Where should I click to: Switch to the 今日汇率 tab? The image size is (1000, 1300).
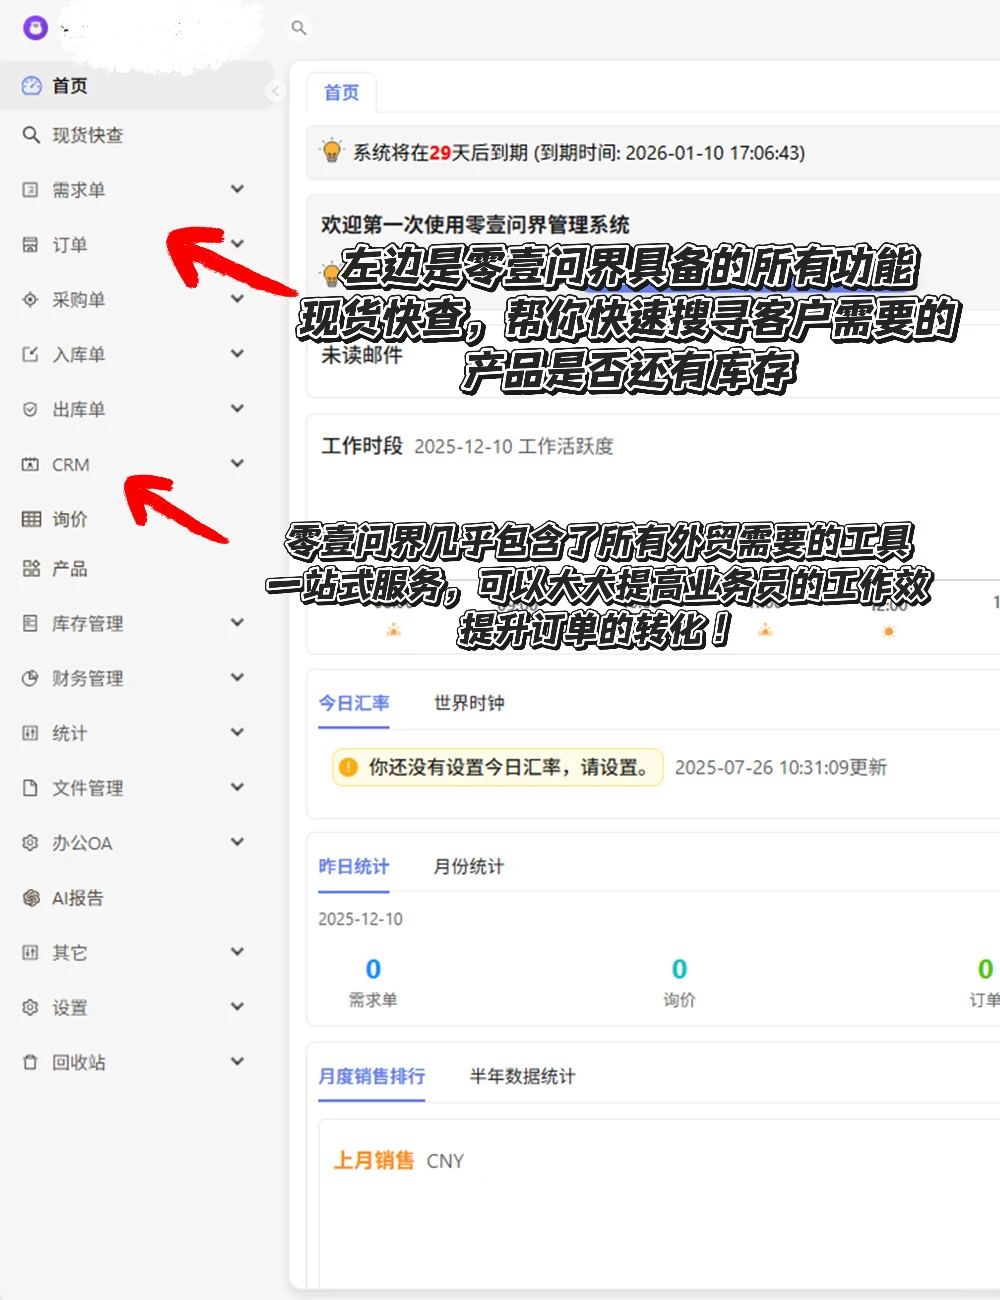pos(354,704)
